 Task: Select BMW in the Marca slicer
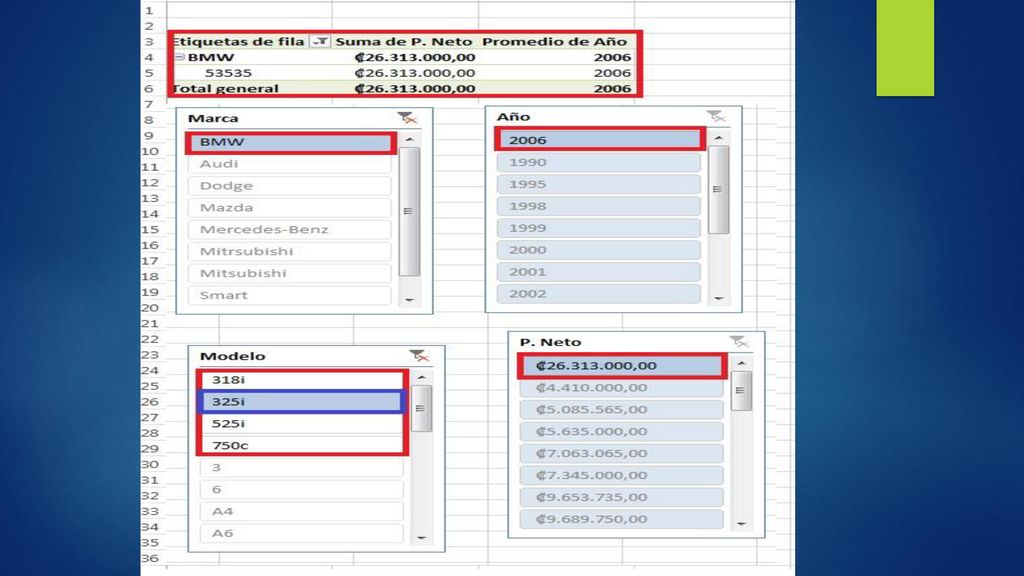291,142
